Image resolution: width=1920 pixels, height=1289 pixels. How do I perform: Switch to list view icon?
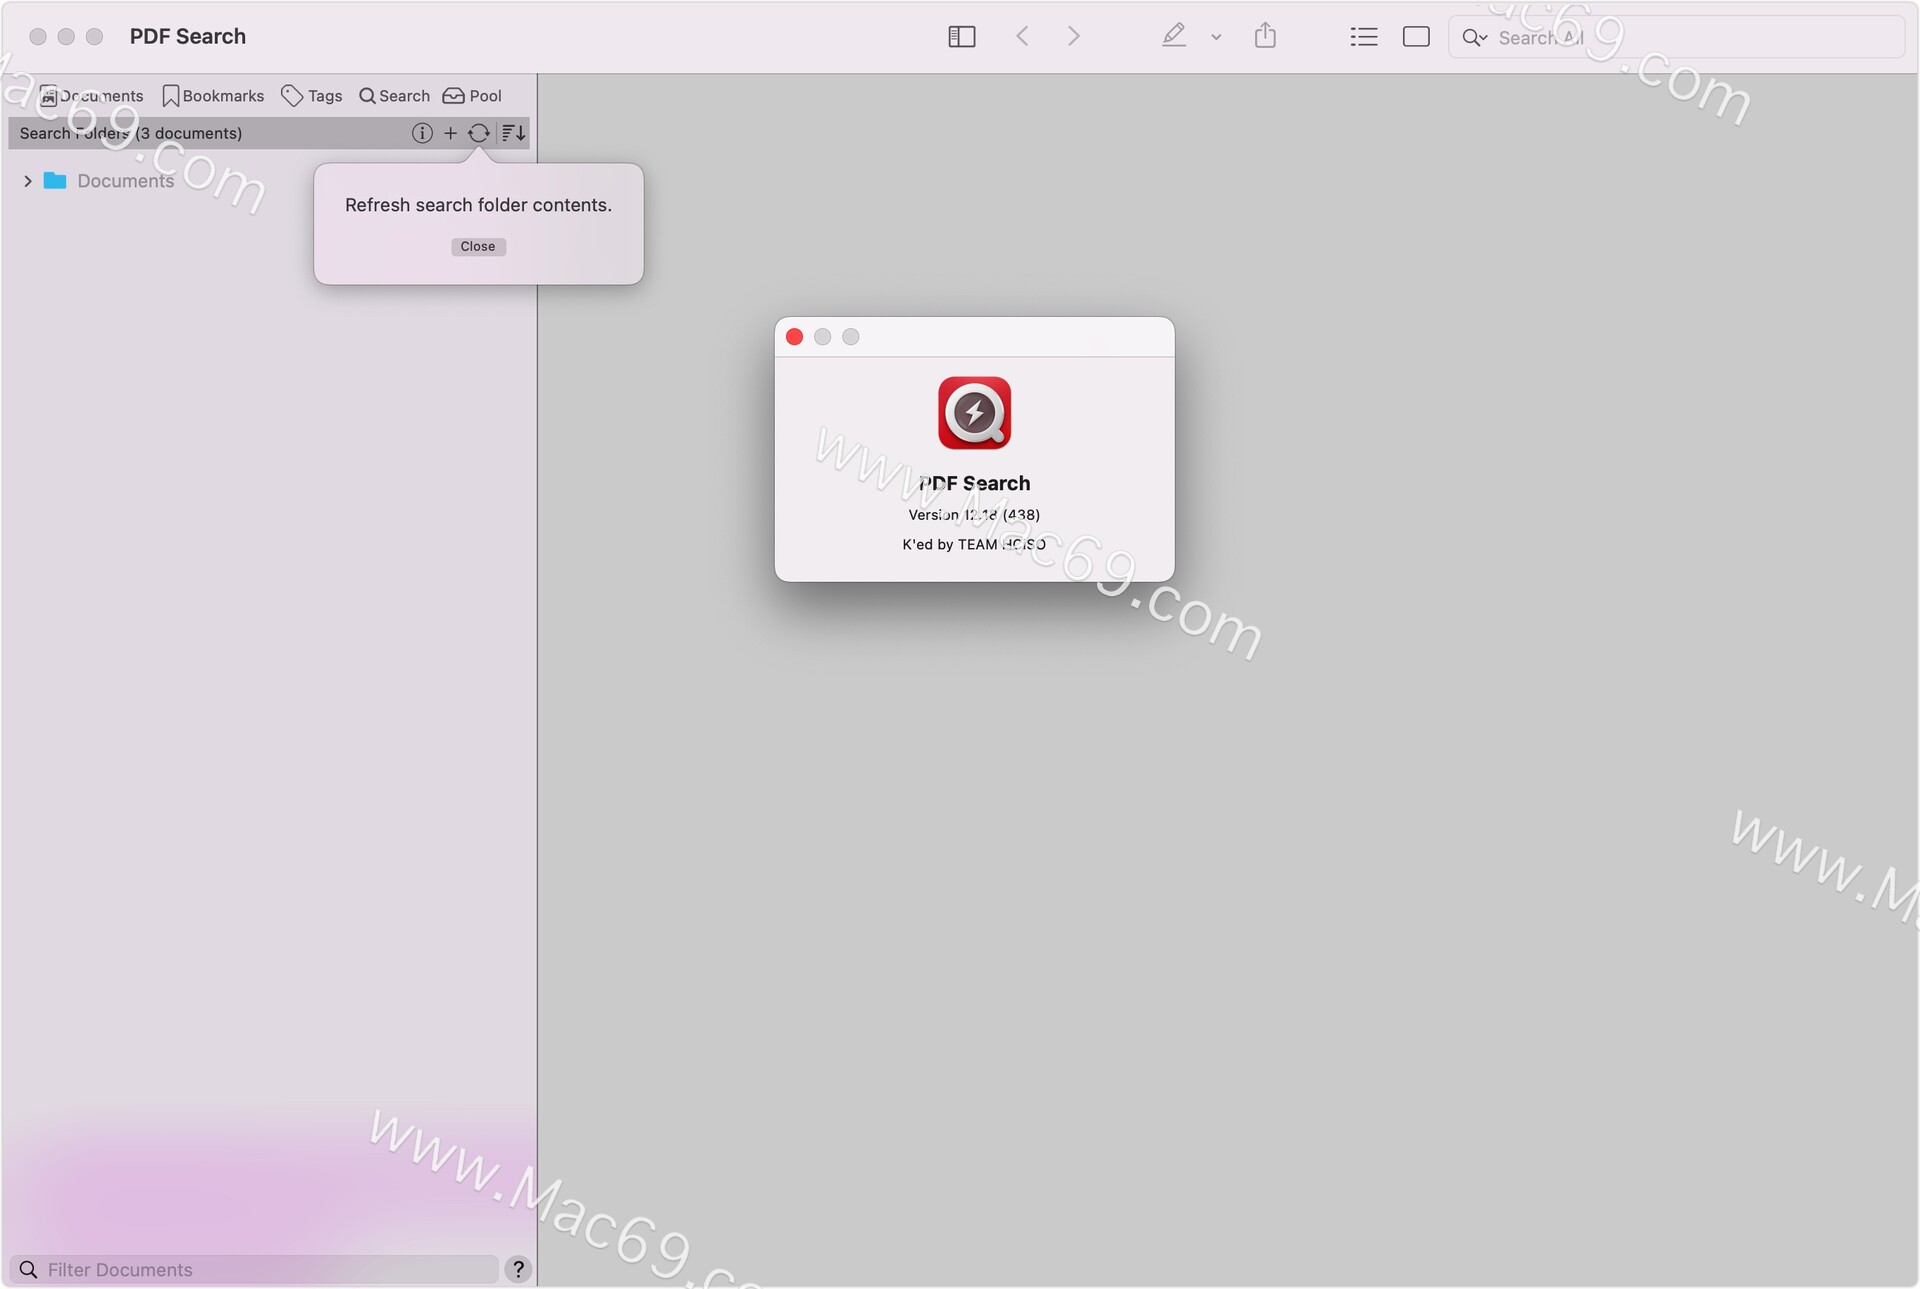(x=1364, y=37)
